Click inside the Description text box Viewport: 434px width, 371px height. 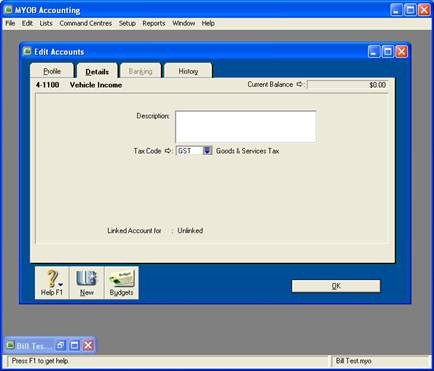point(246,127)
